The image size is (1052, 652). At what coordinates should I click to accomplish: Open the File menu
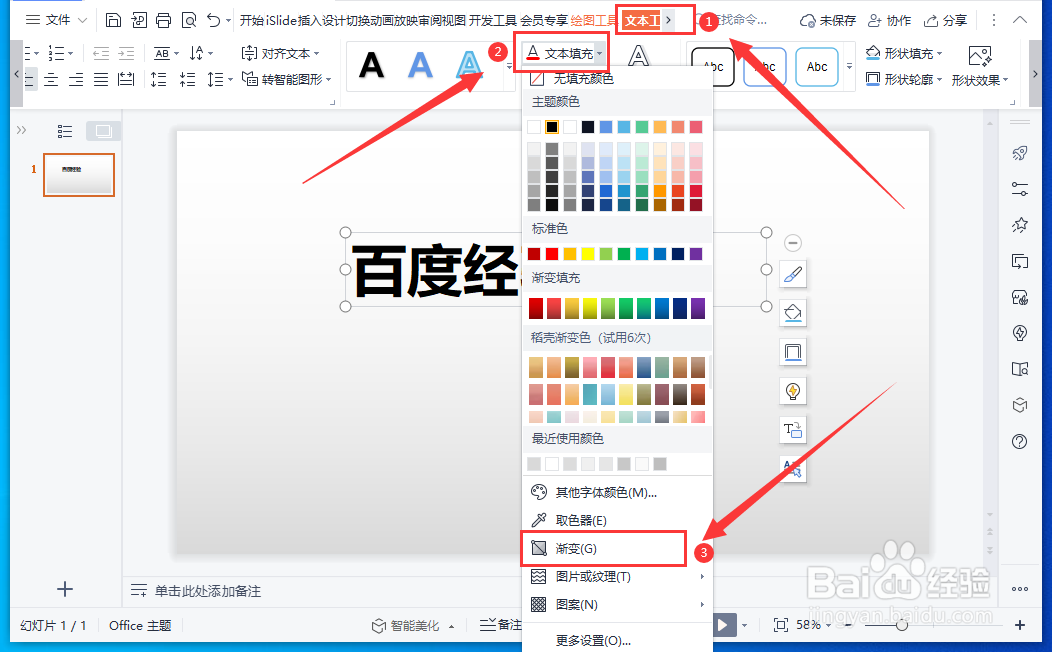55,20
